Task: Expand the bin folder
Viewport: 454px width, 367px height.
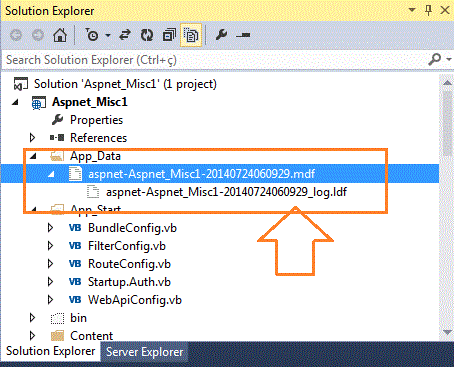Action: click(32, 318)
